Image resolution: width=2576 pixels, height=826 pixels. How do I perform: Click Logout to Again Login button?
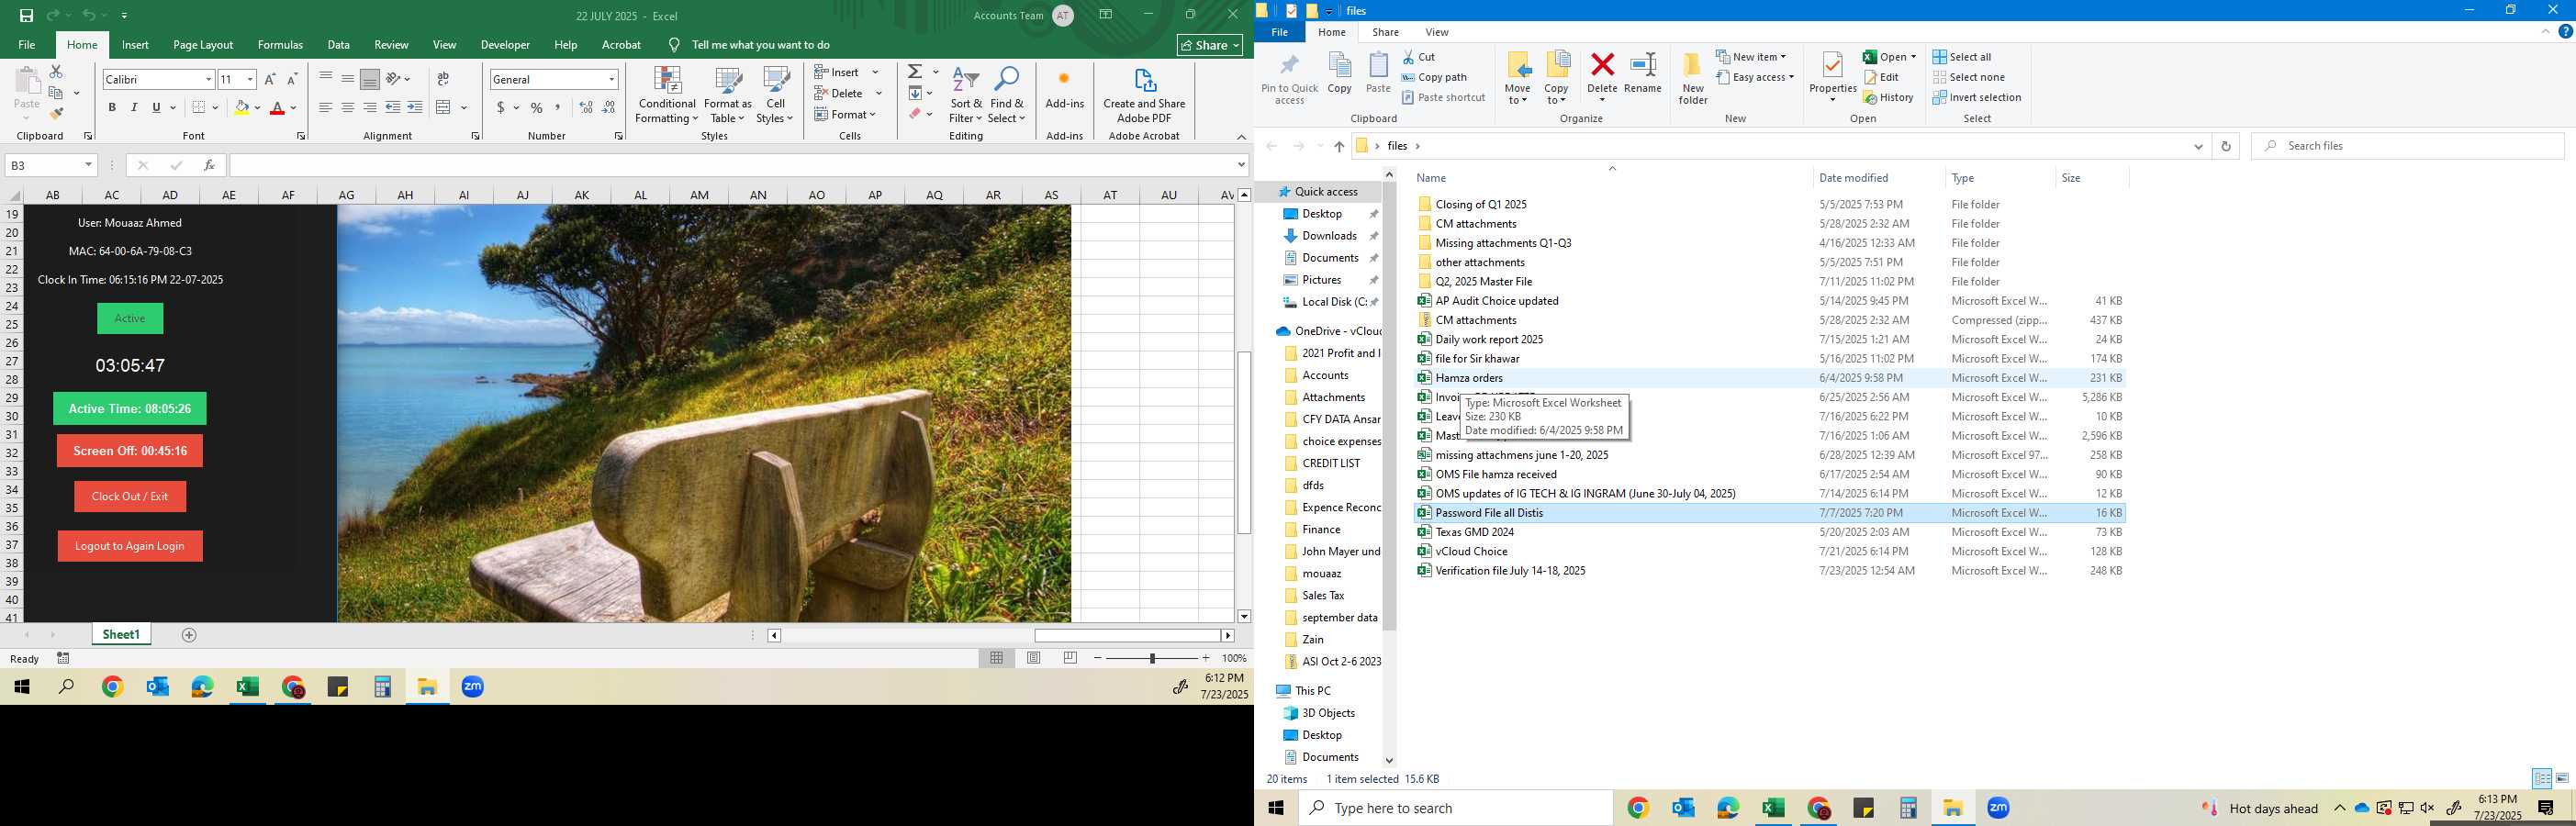point(130,546)
